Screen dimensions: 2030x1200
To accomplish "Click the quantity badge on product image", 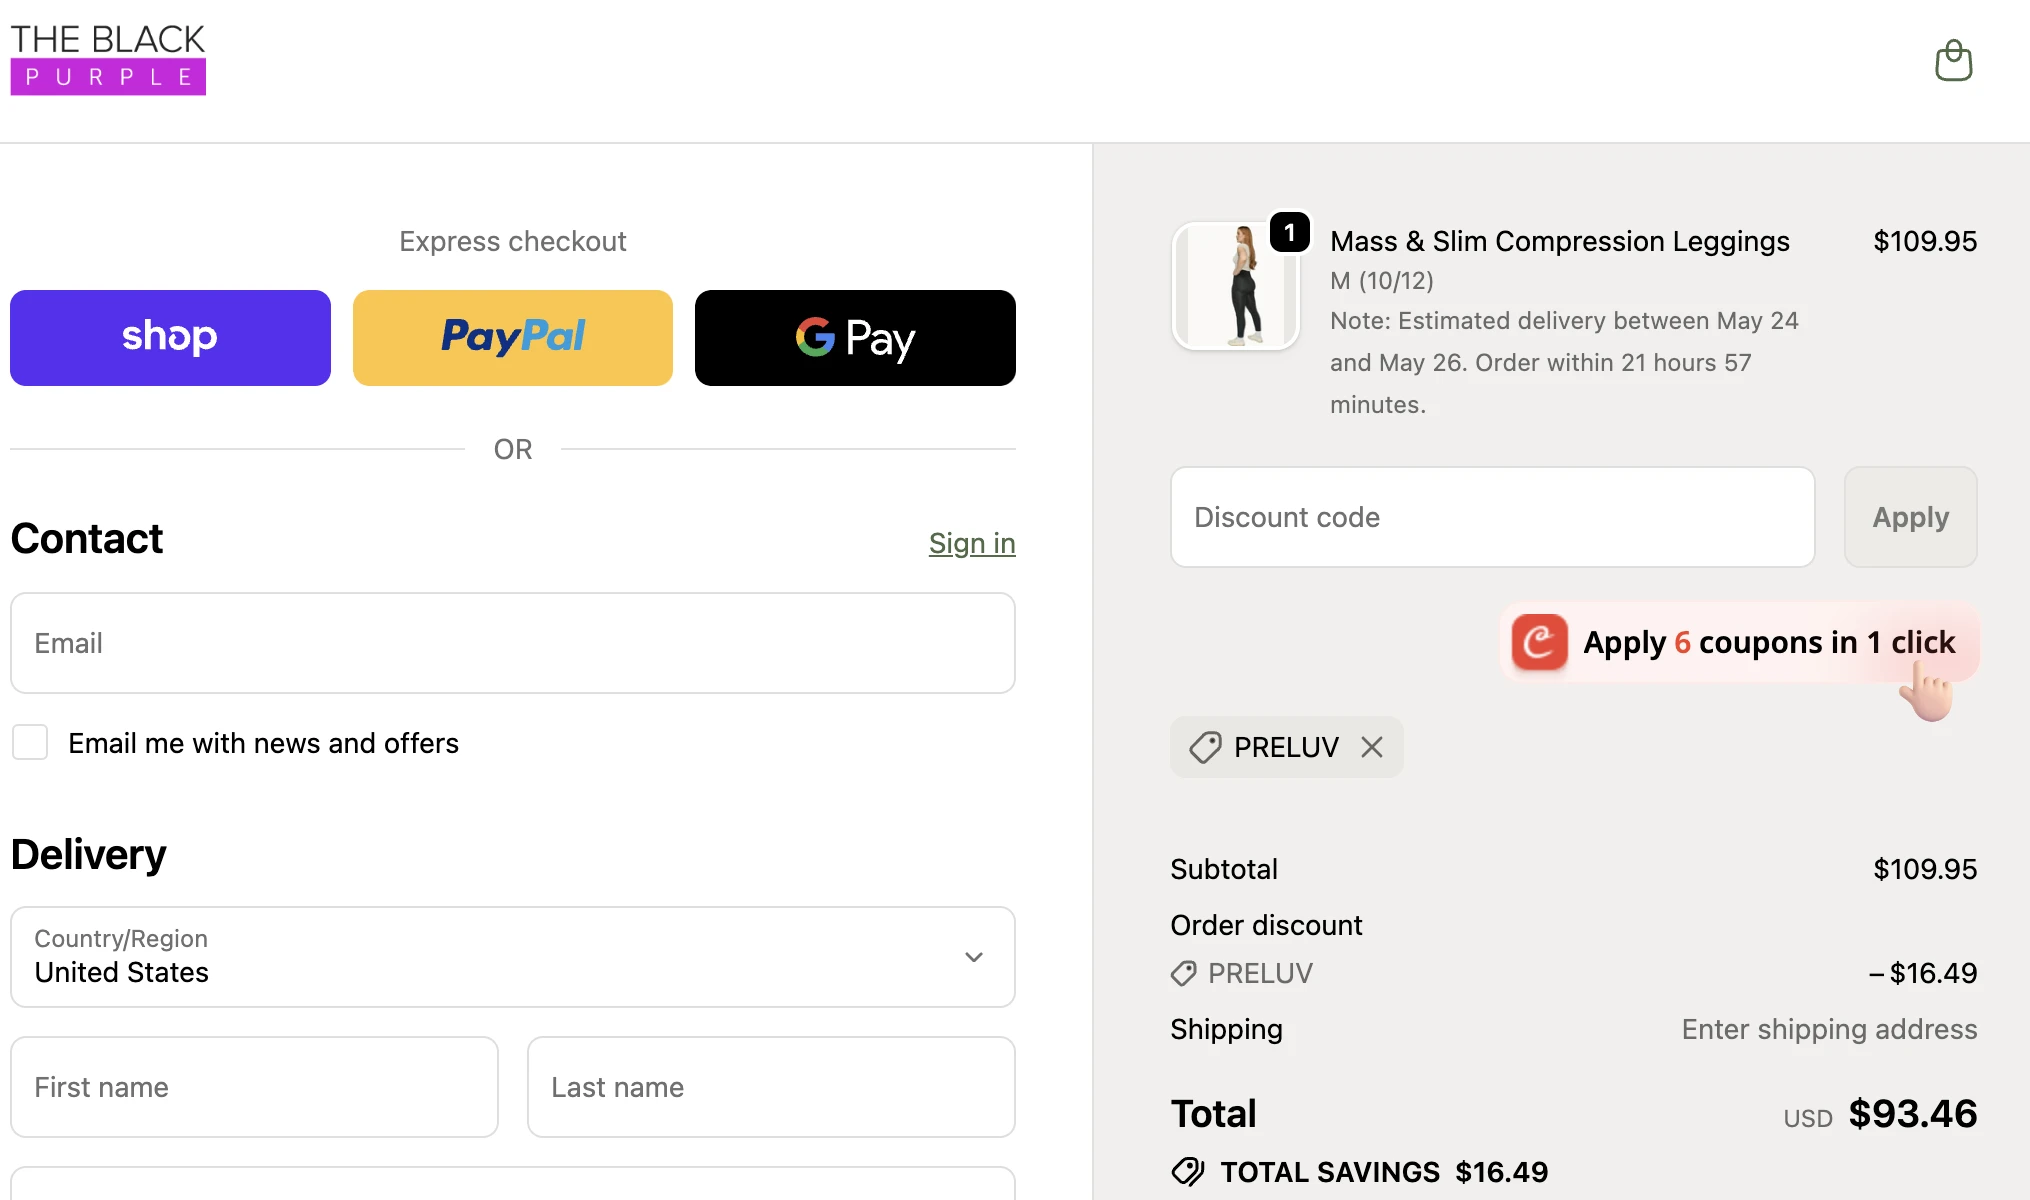I will click(1290, 232).
